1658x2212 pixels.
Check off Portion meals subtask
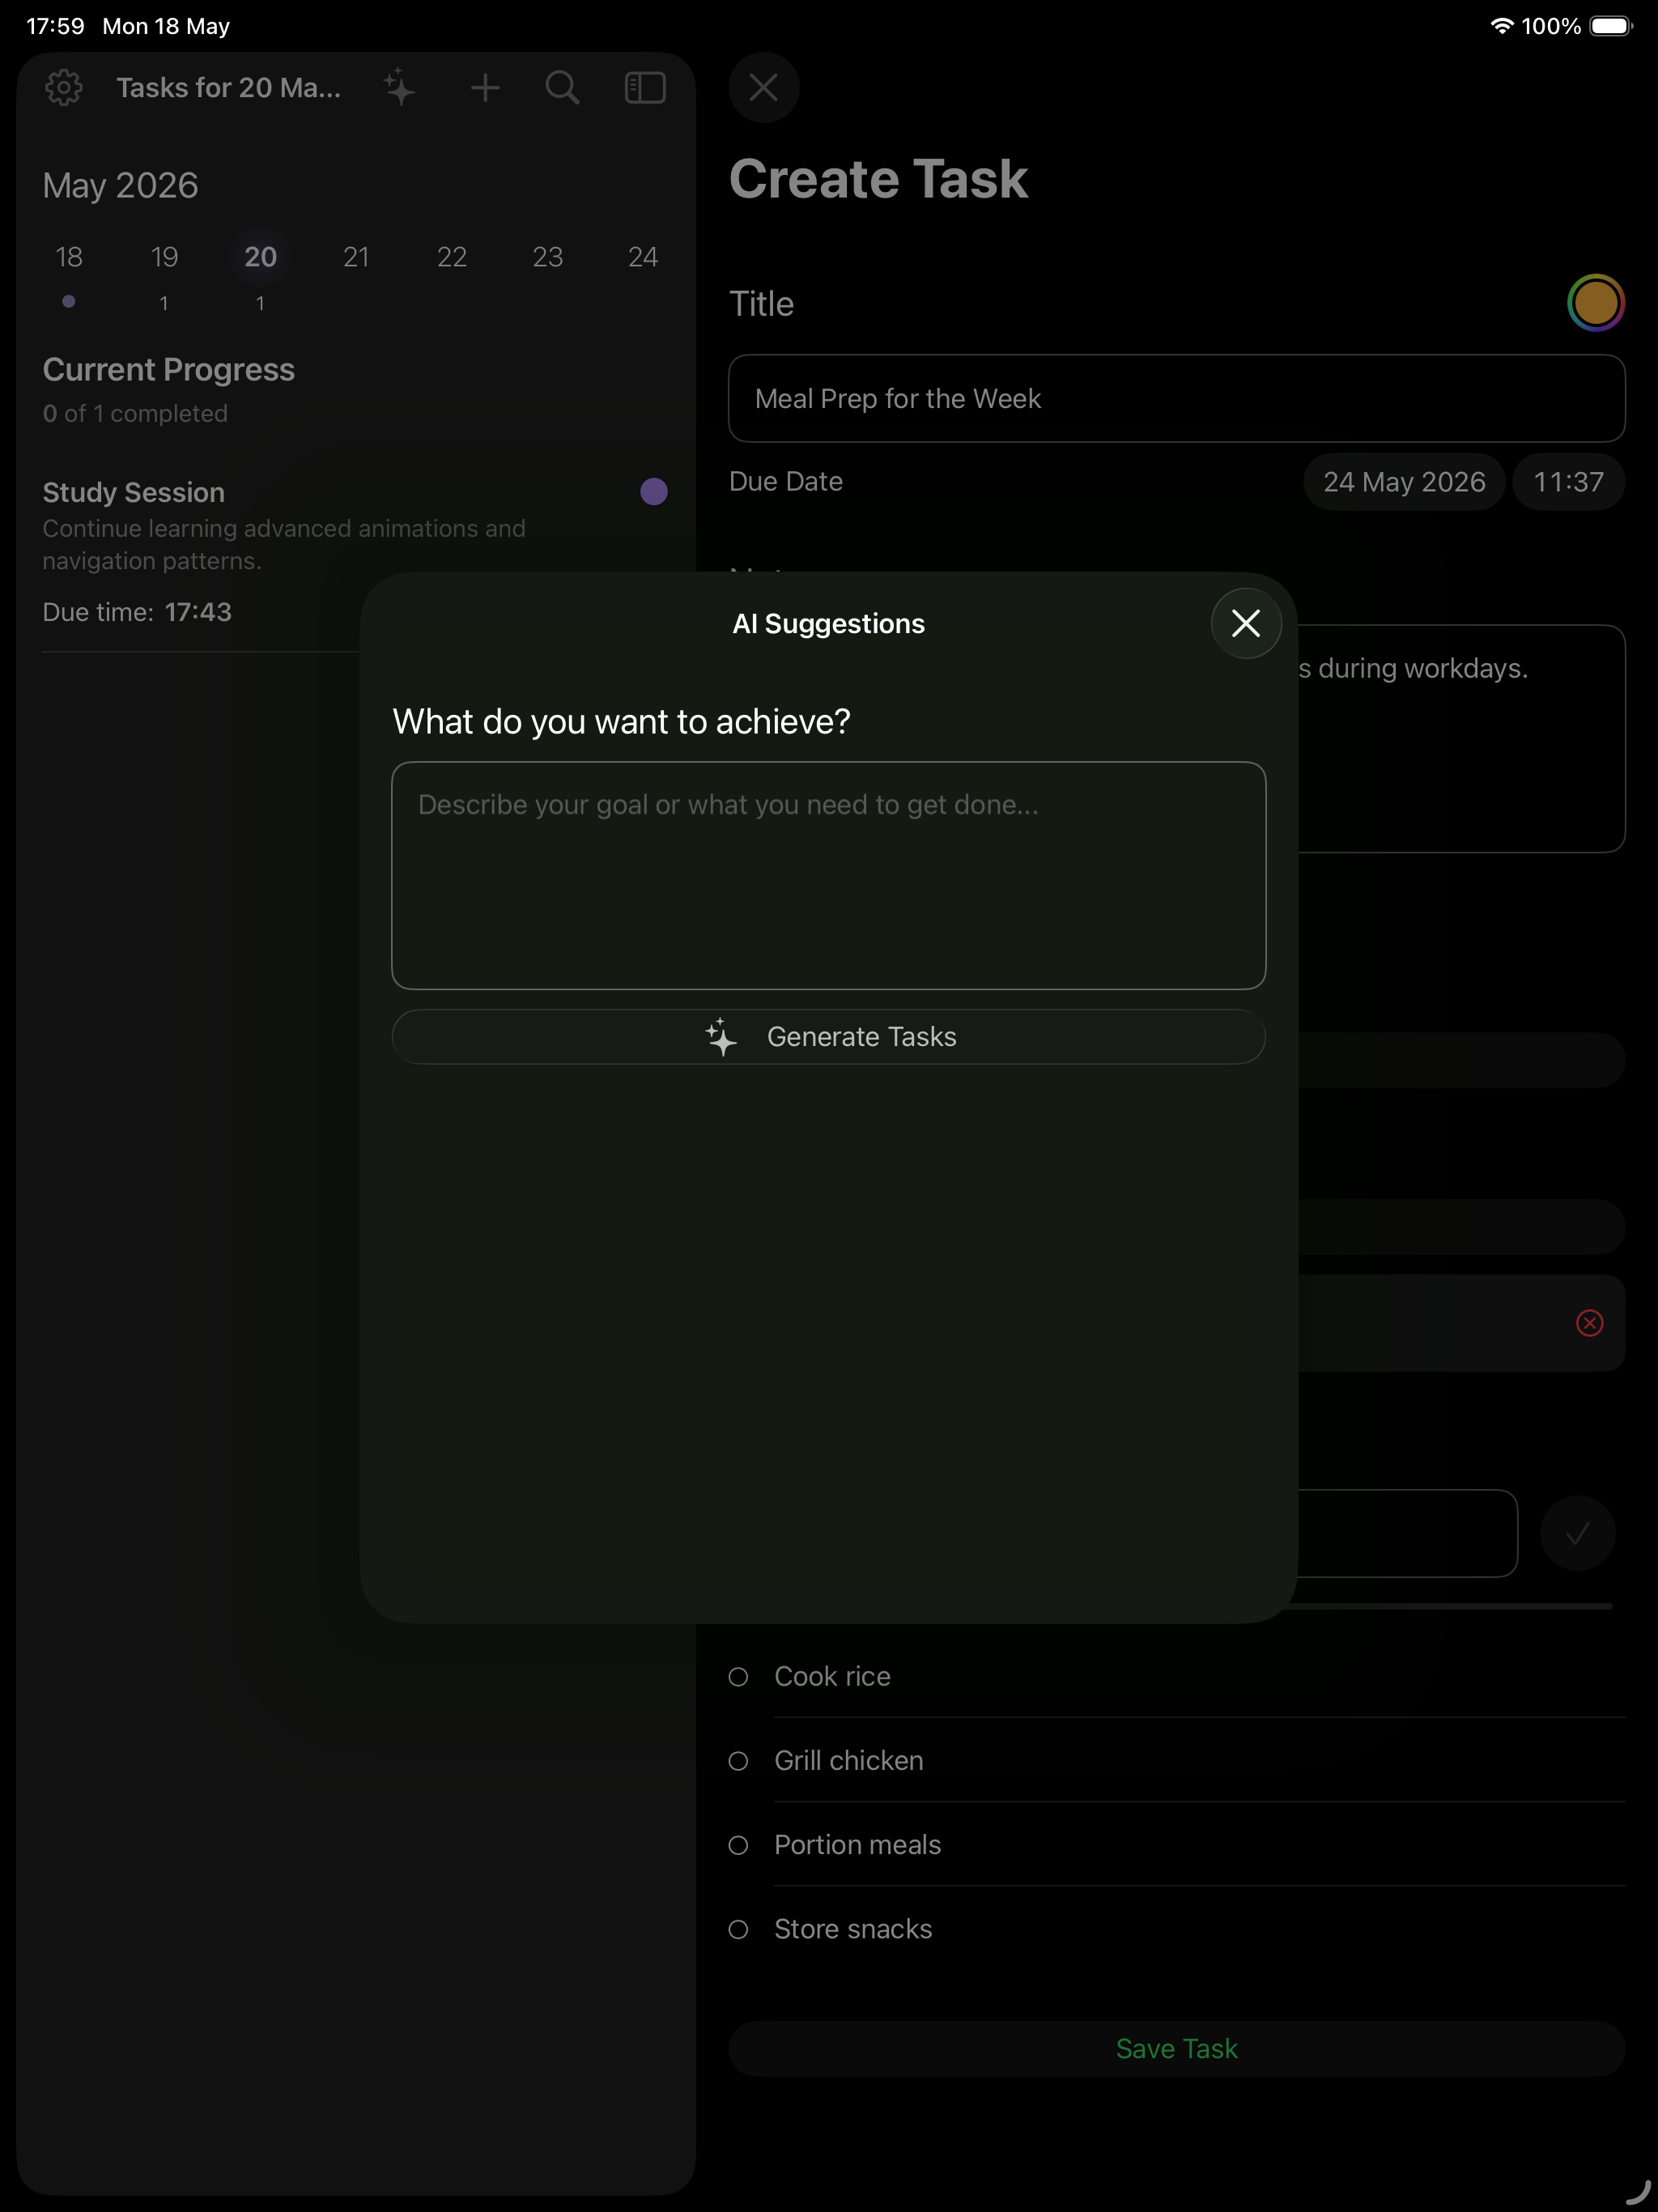point(738,1845)
